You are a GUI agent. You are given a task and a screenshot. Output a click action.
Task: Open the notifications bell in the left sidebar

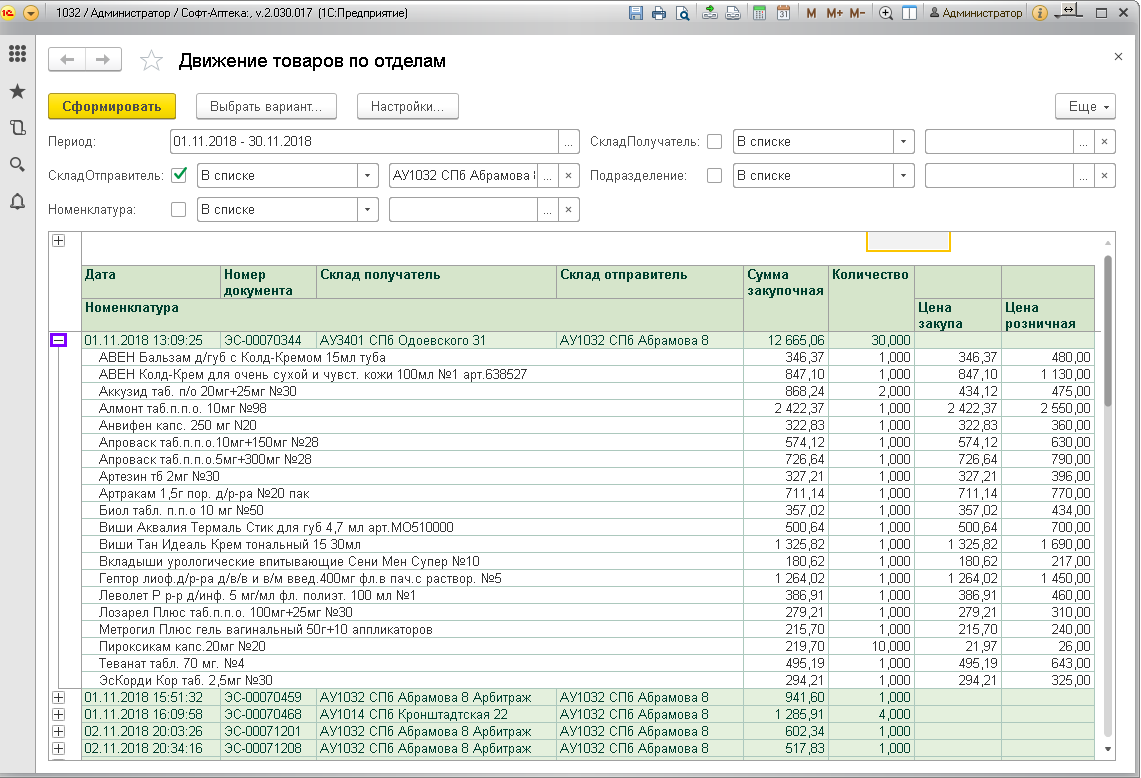17,201
